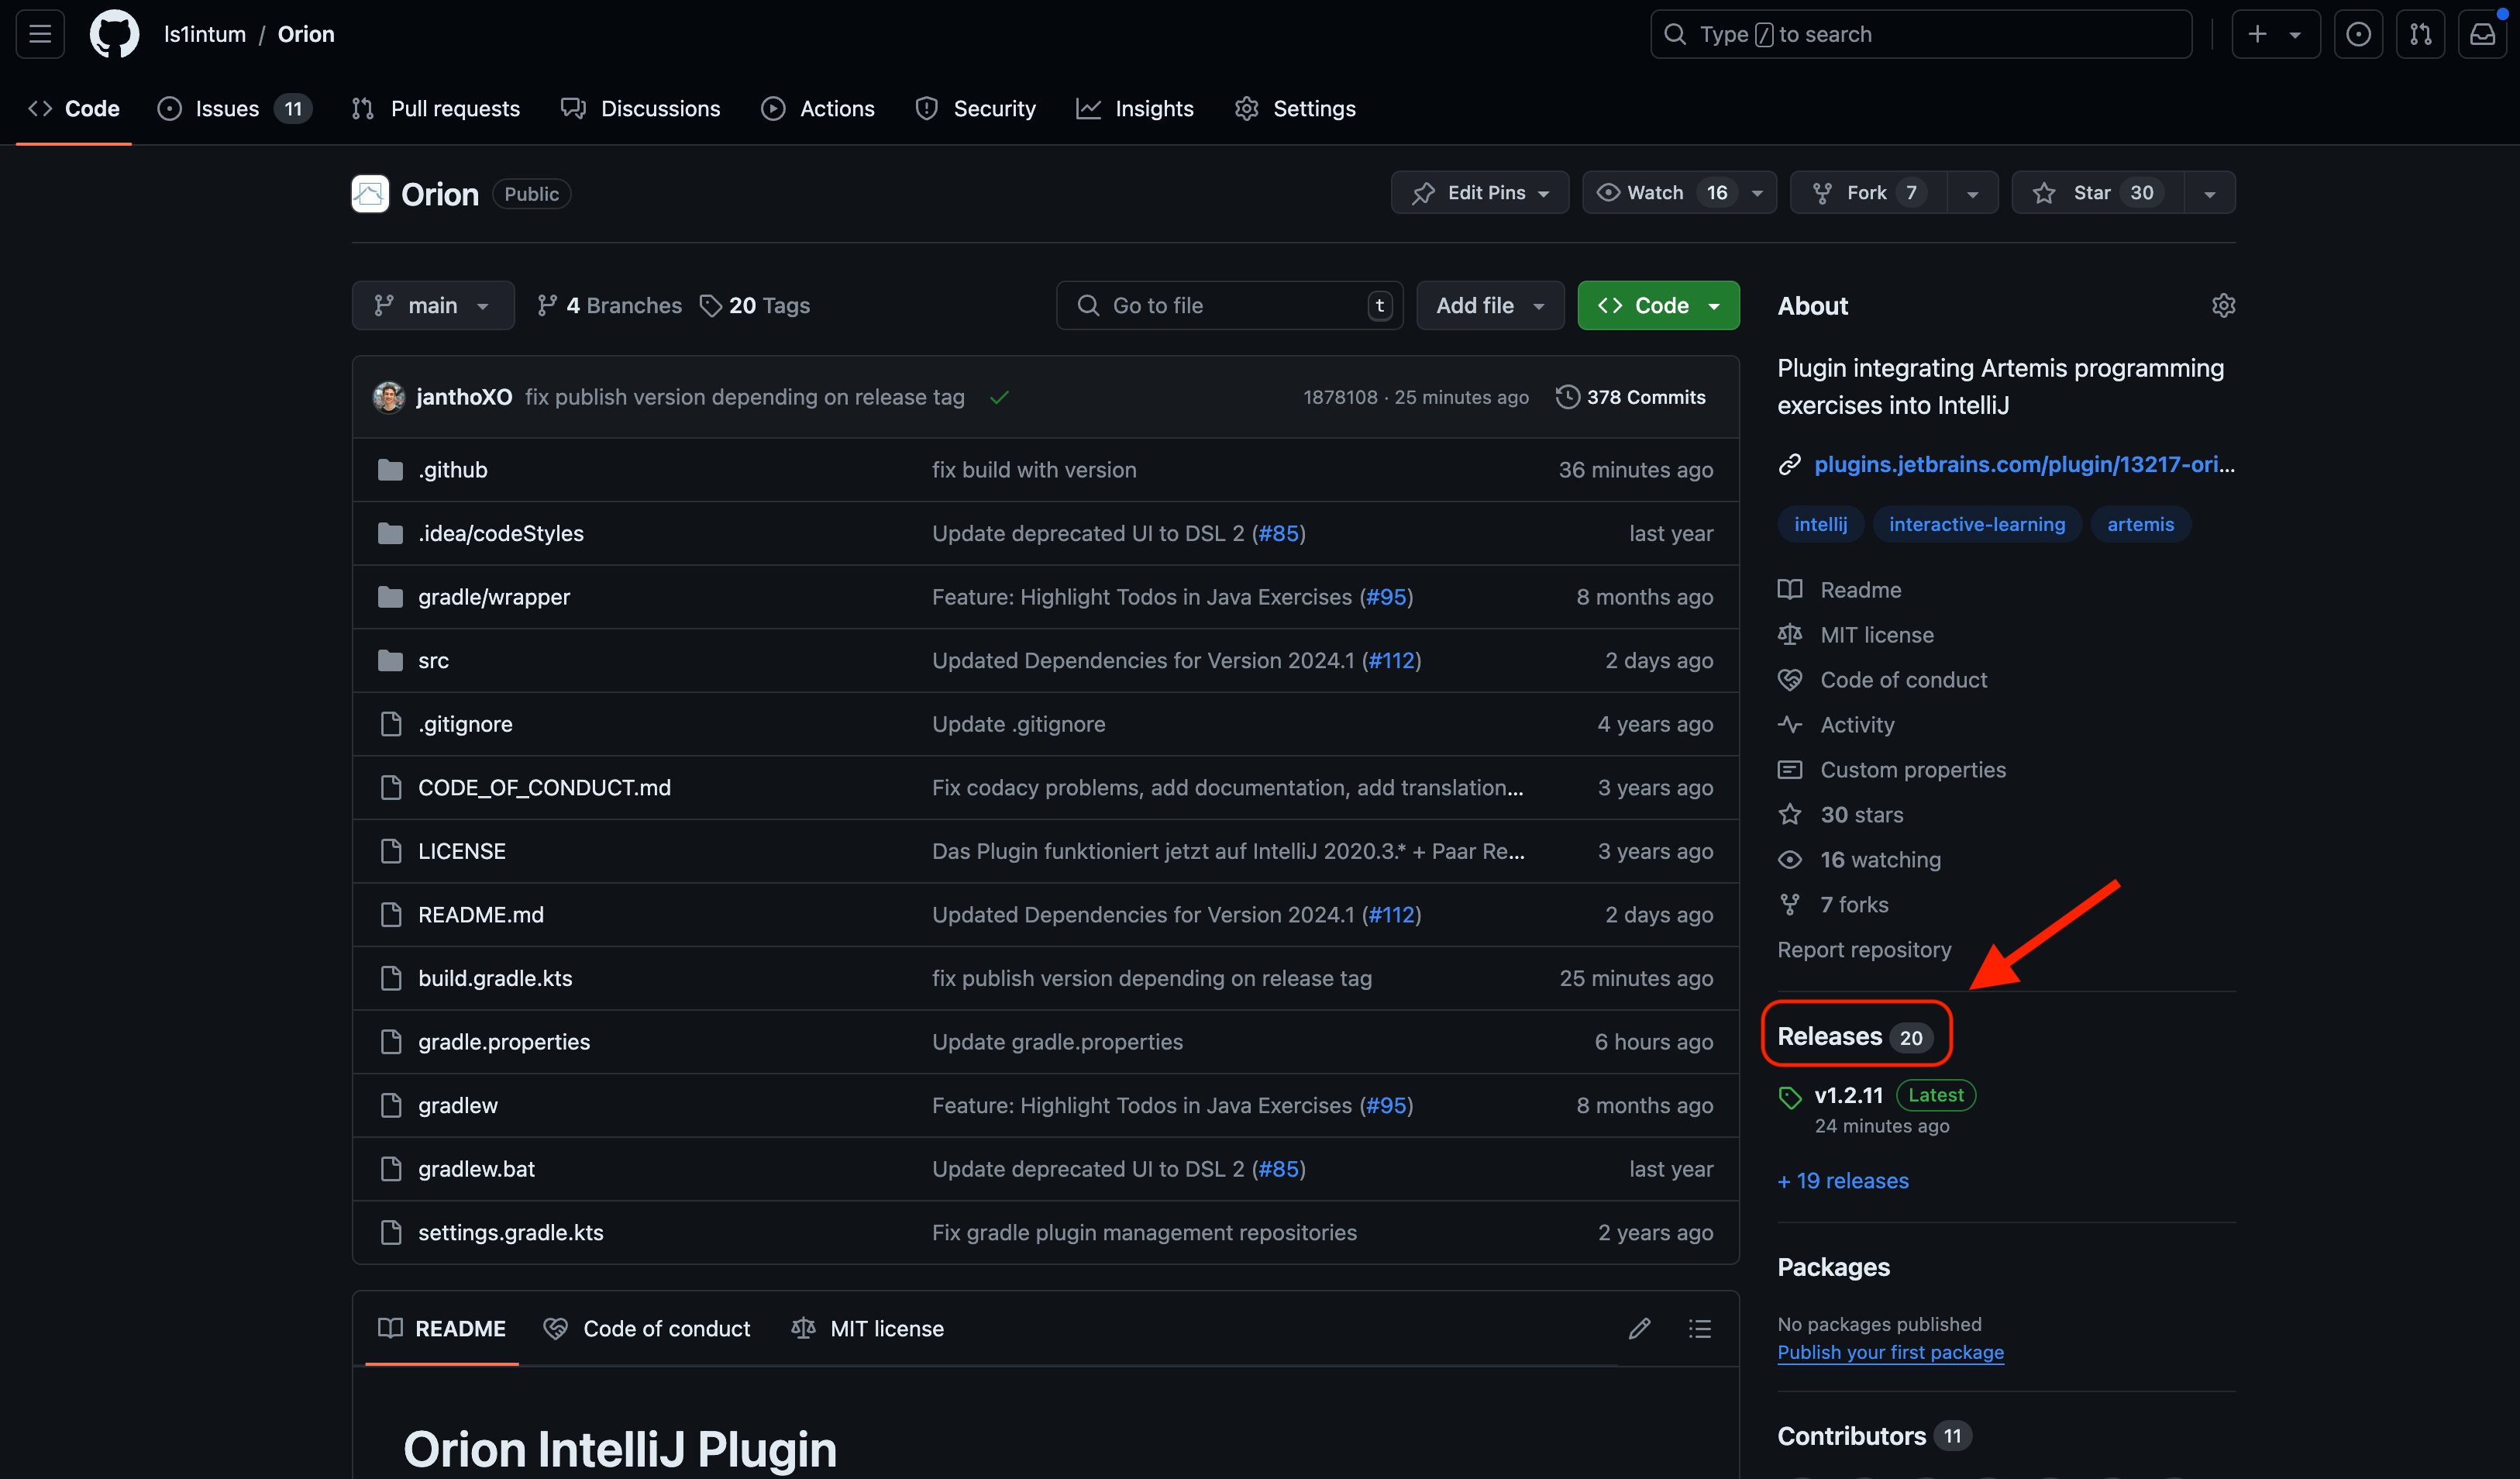Open the pull requests icon in top header
Screen dimensions: 2520x1479
[2420, 34]
